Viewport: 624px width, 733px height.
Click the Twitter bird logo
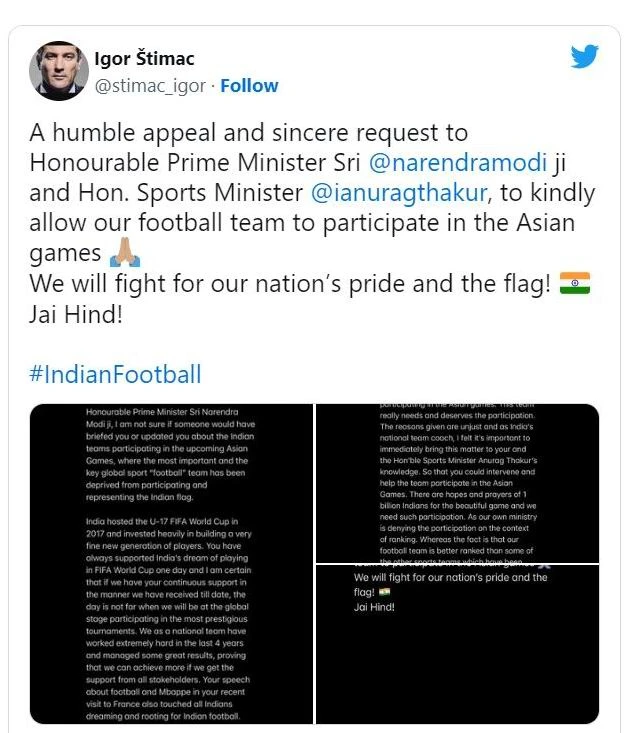point(584,56)
